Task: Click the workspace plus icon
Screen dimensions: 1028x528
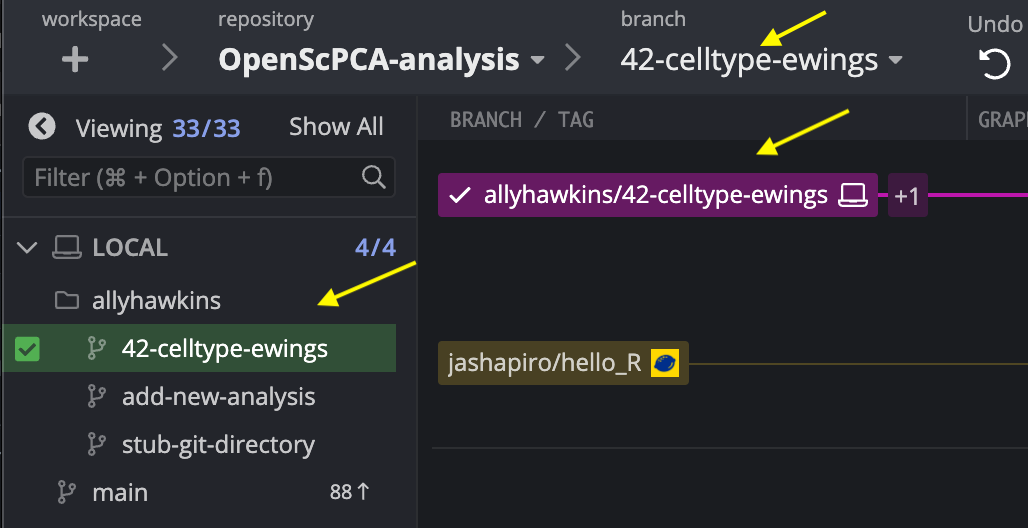Action: (75, 60)
